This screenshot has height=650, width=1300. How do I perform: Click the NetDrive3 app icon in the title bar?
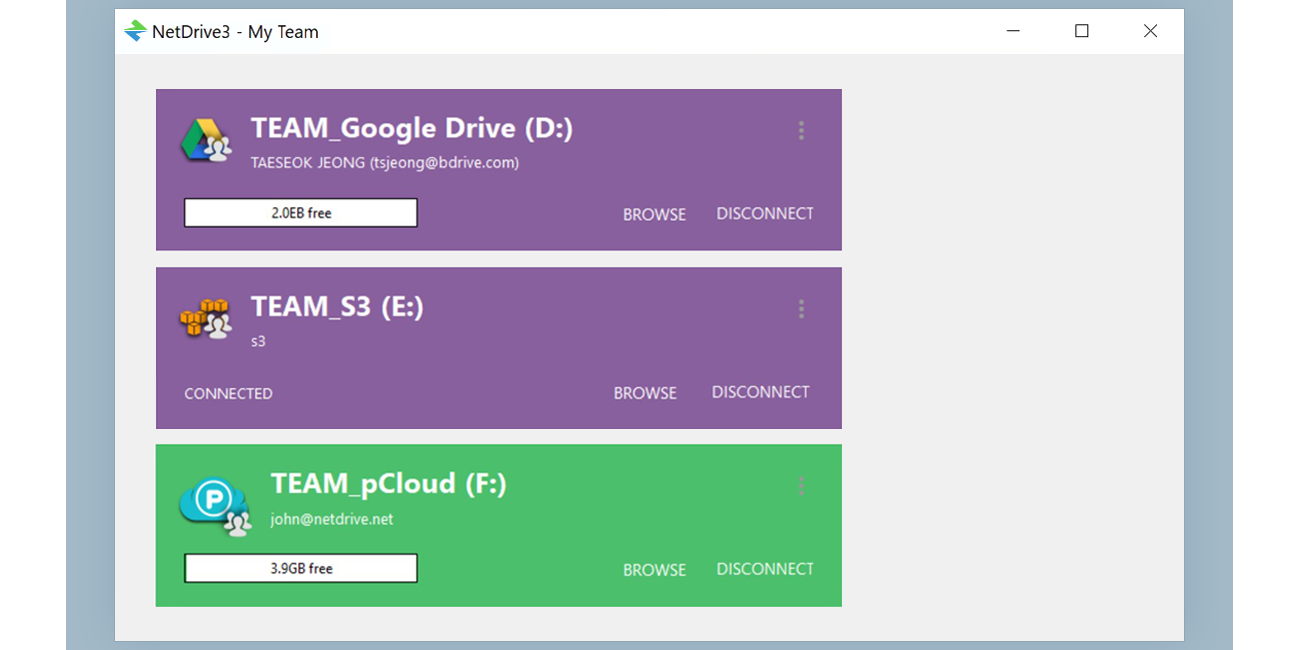135,31
